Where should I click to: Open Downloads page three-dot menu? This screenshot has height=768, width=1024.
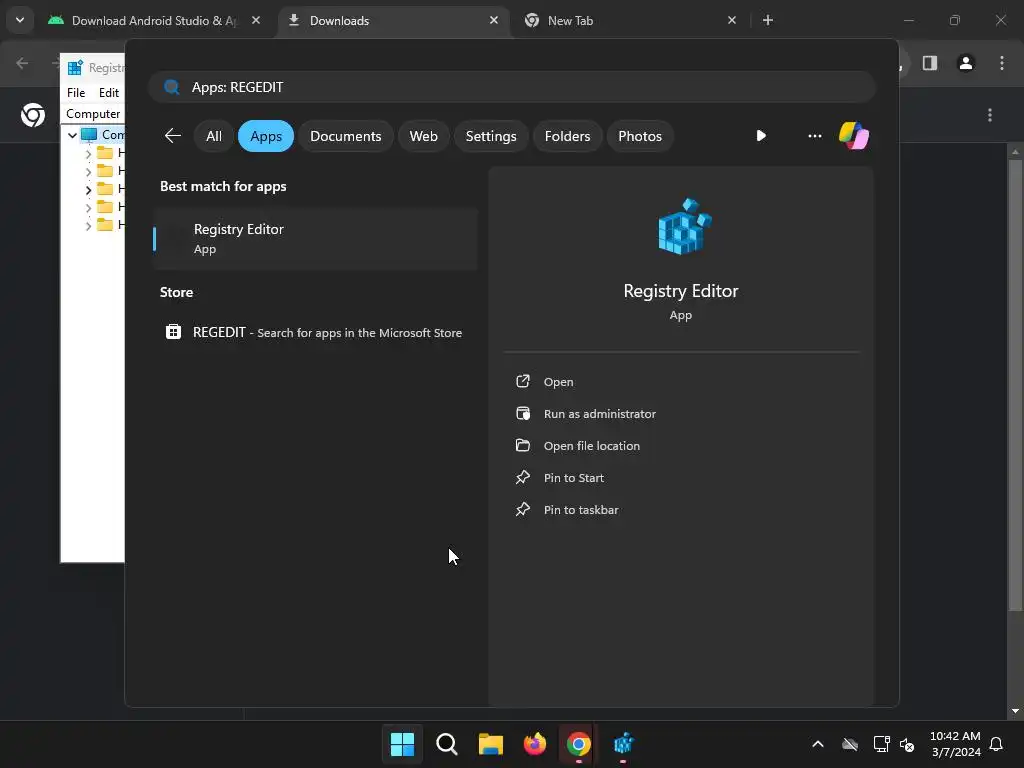pos(990,115)
